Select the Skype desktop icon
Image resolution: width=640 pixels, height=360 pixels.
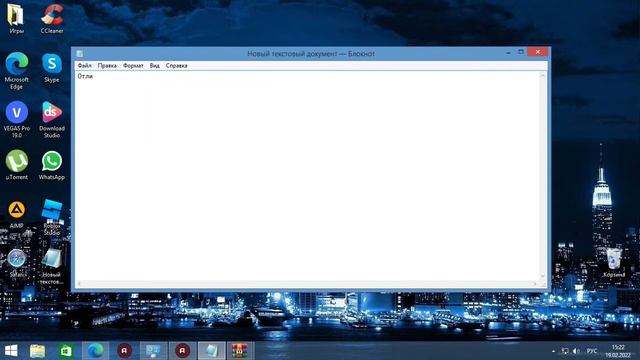click(52, 68)
